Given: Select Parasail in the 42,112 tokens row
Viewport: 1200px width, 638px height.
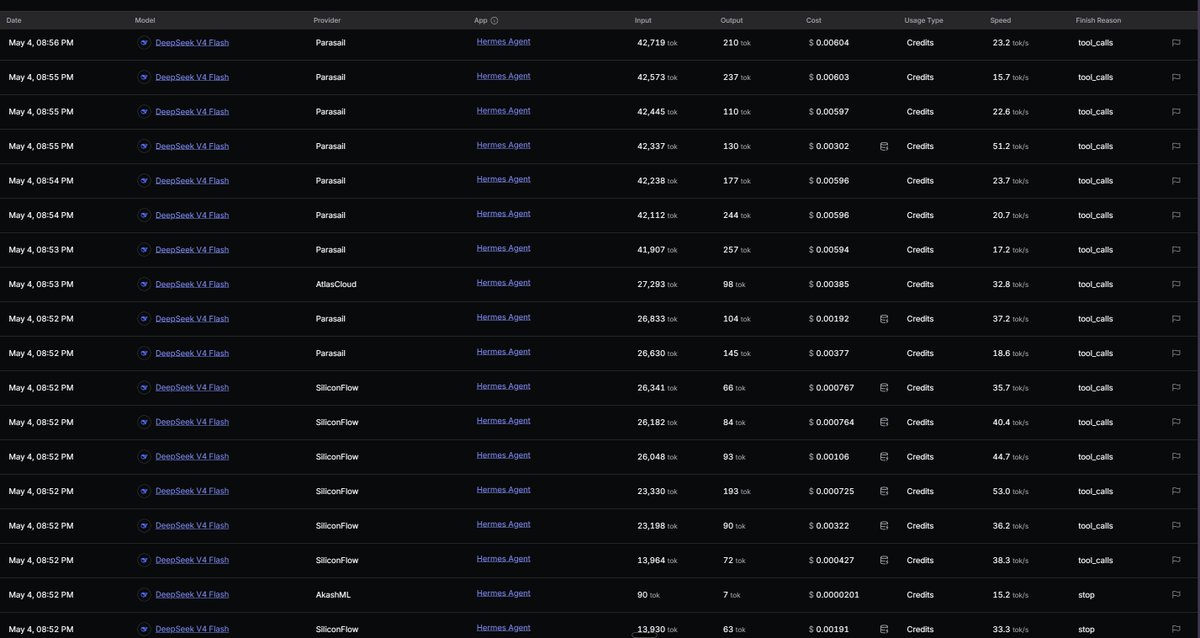Looking at the screenshot, I should click(x=330, y=215).
